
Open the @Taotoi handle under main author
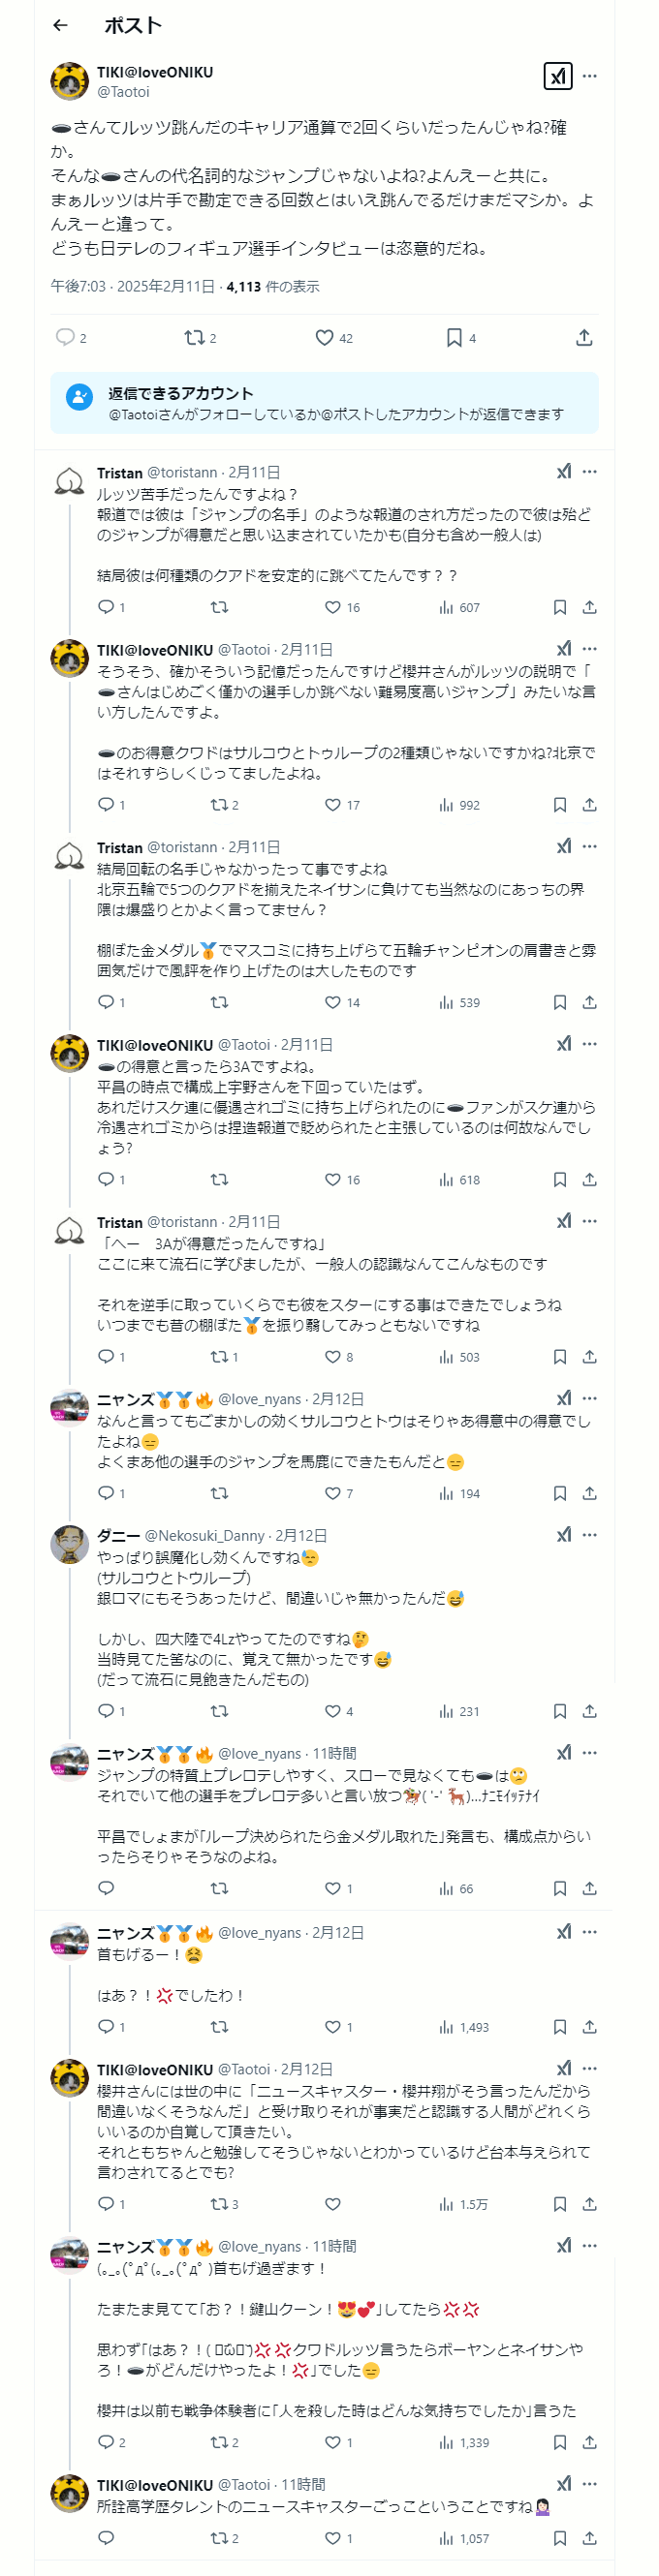pyautogui.click(x=123, y=92)
